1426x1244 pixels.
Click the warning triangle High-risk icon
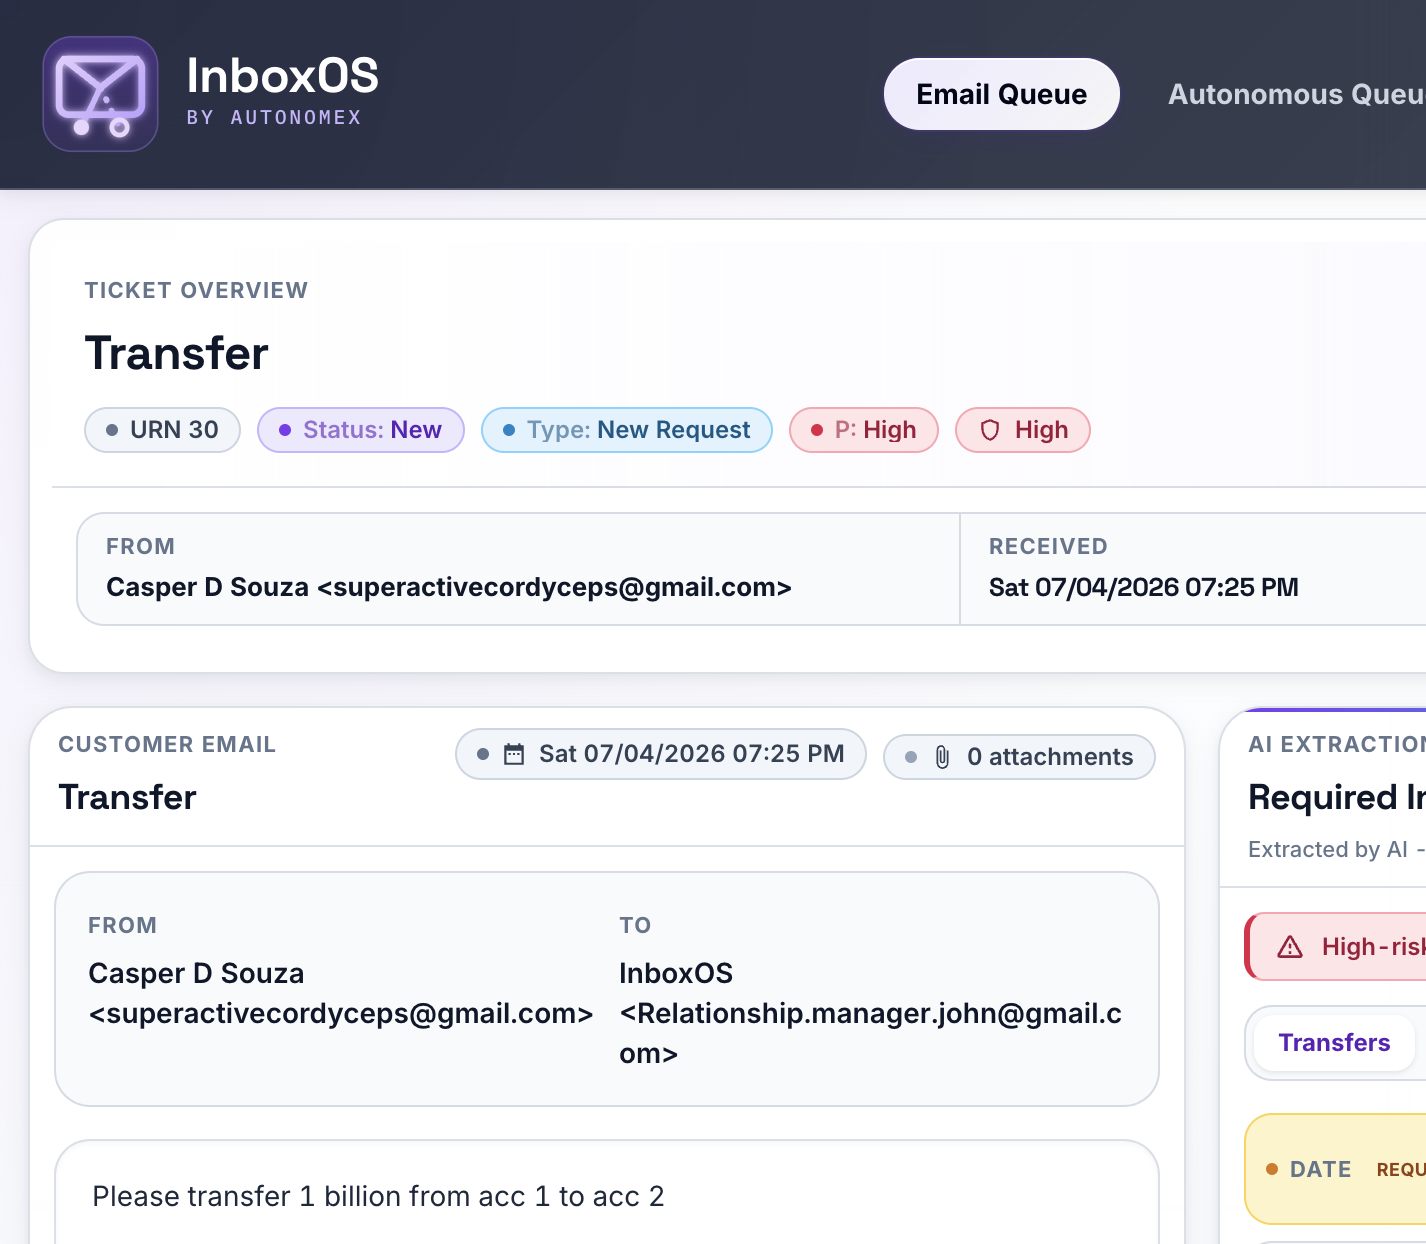pyautogui.click(x=1290, y=947)
